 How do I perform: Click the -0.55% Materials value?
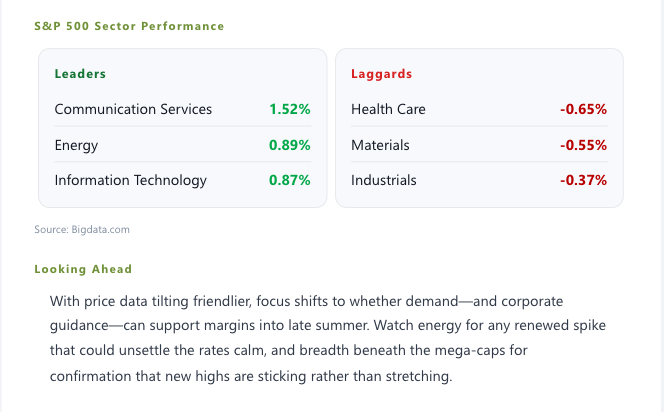coord(584,145)
